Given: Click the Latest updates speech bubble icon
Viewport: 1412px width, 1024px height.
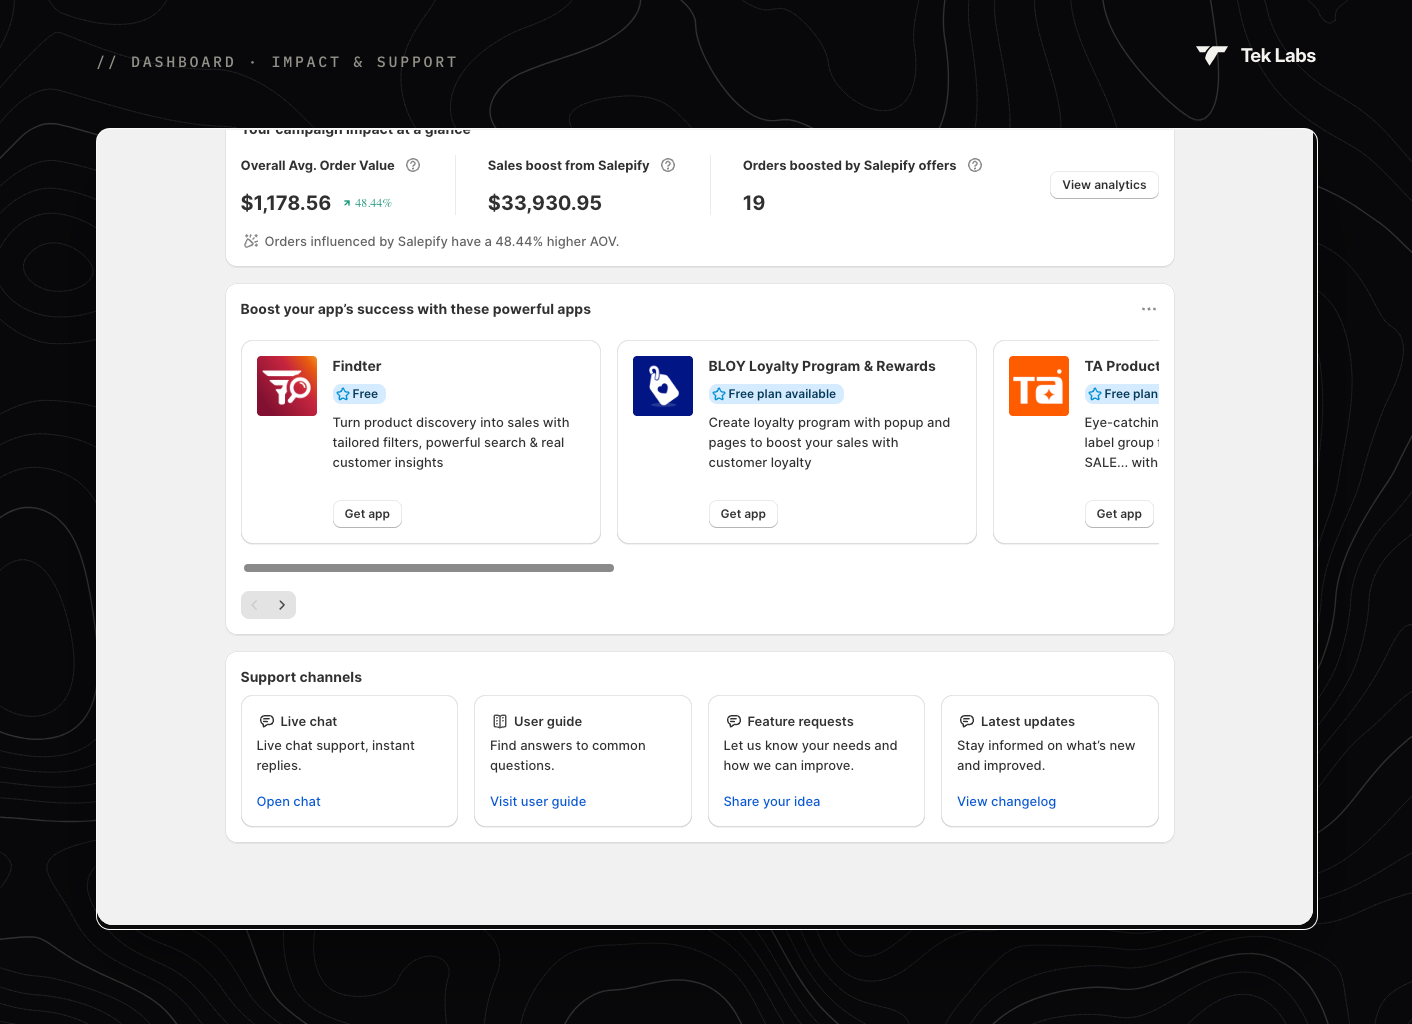Looking at the screenshot, I should pos(967,721).
